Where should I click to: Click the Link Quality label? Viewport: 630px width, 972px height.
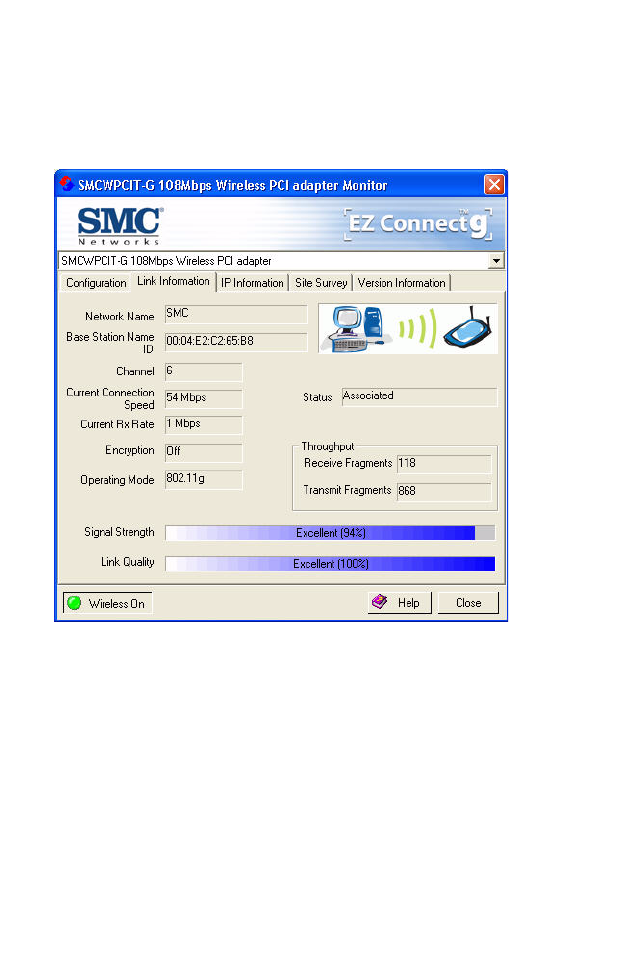(x=127, y=562)
